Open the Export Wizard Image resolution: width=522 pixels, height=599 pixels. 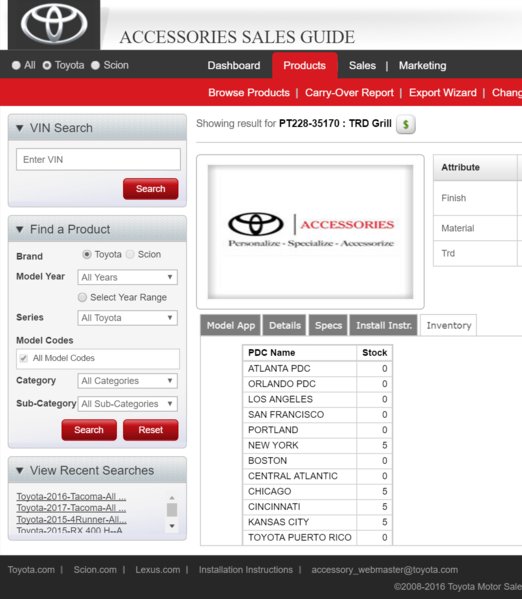point(443,93)
